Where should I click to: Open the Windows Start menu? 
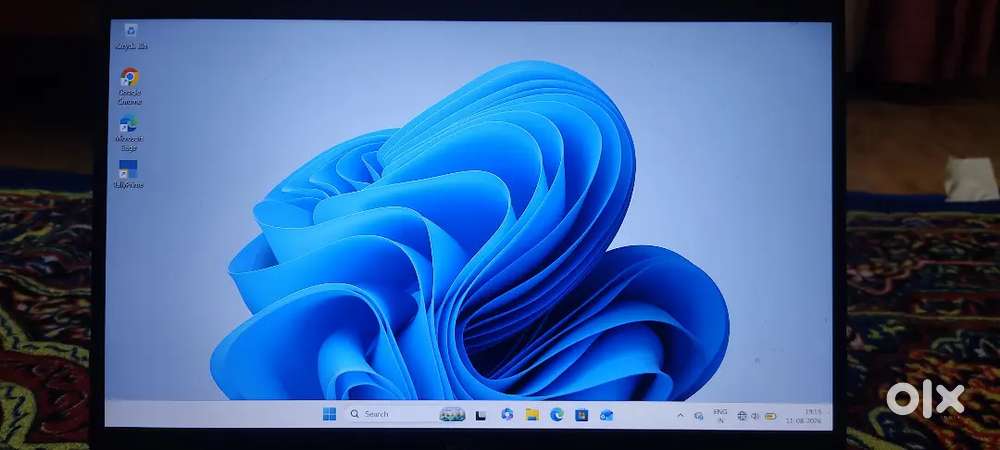(330, 414)
